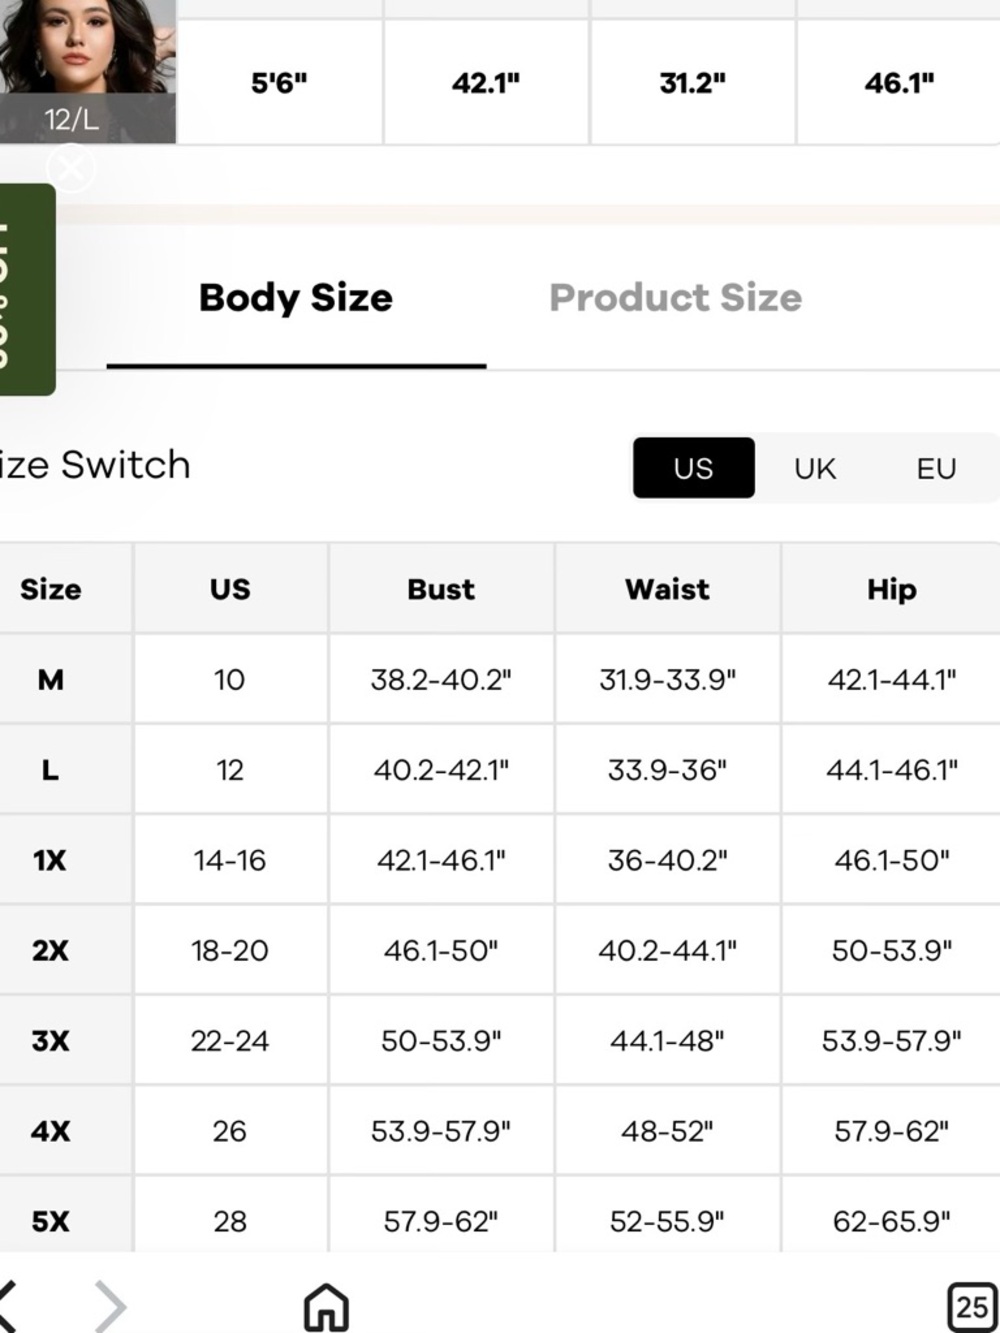The width and height of the screenshot is (1000, 1333).
Task: Select the 3X row US 22-24 cell
Action: pos(230,1041)
